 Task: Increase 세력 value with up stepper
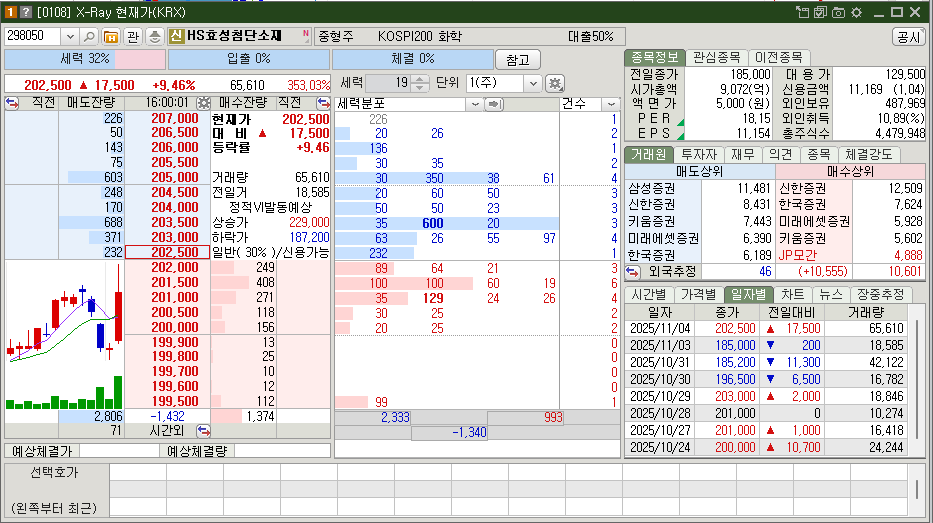[x=419, y=79]
